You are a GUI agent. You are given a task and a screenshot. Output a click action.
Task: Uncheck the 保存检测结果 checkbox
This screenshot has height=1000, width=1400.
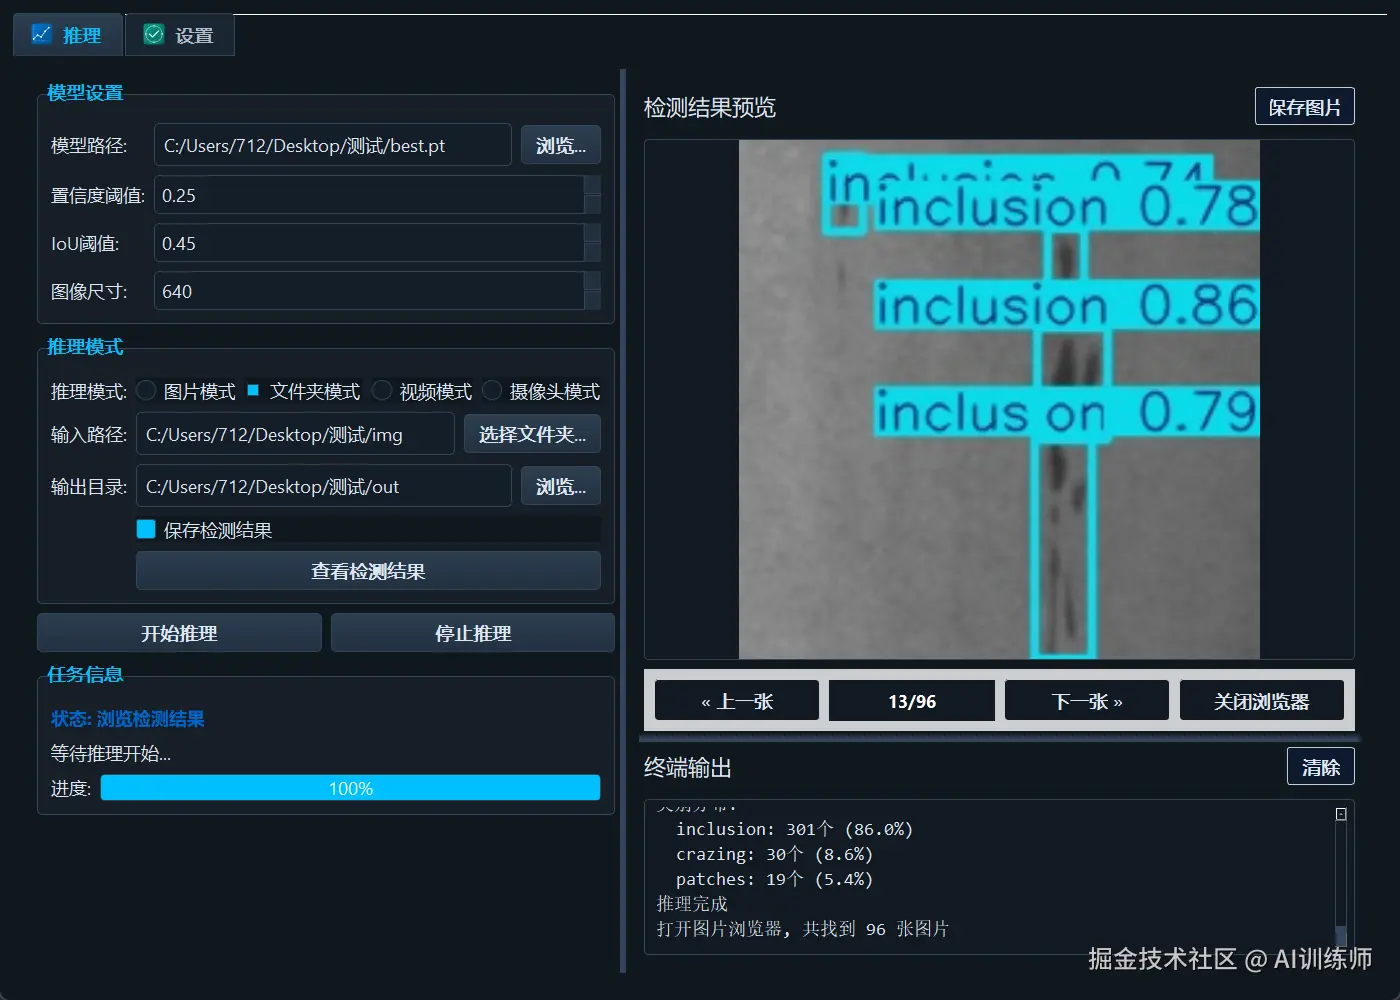point(145,528)
